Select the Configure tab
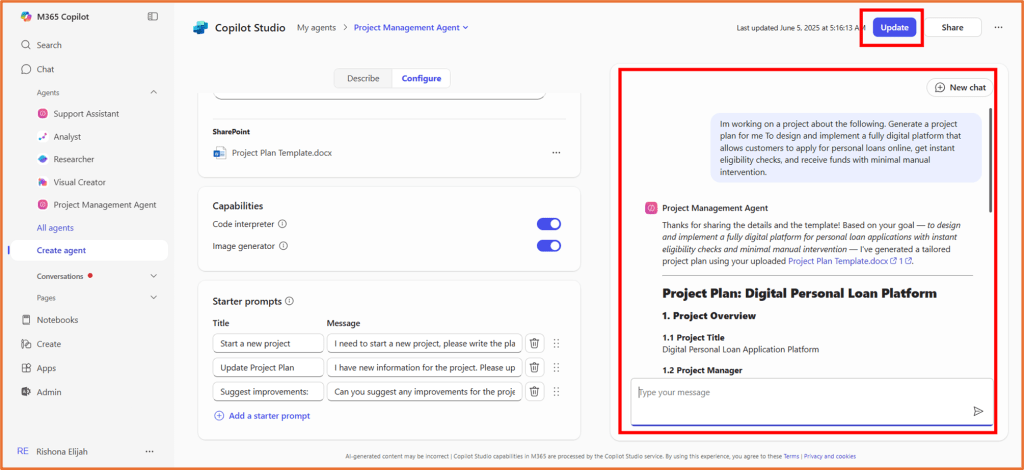Image resolution: width=1024 pixels, height=470 pixels. point(421,78)
